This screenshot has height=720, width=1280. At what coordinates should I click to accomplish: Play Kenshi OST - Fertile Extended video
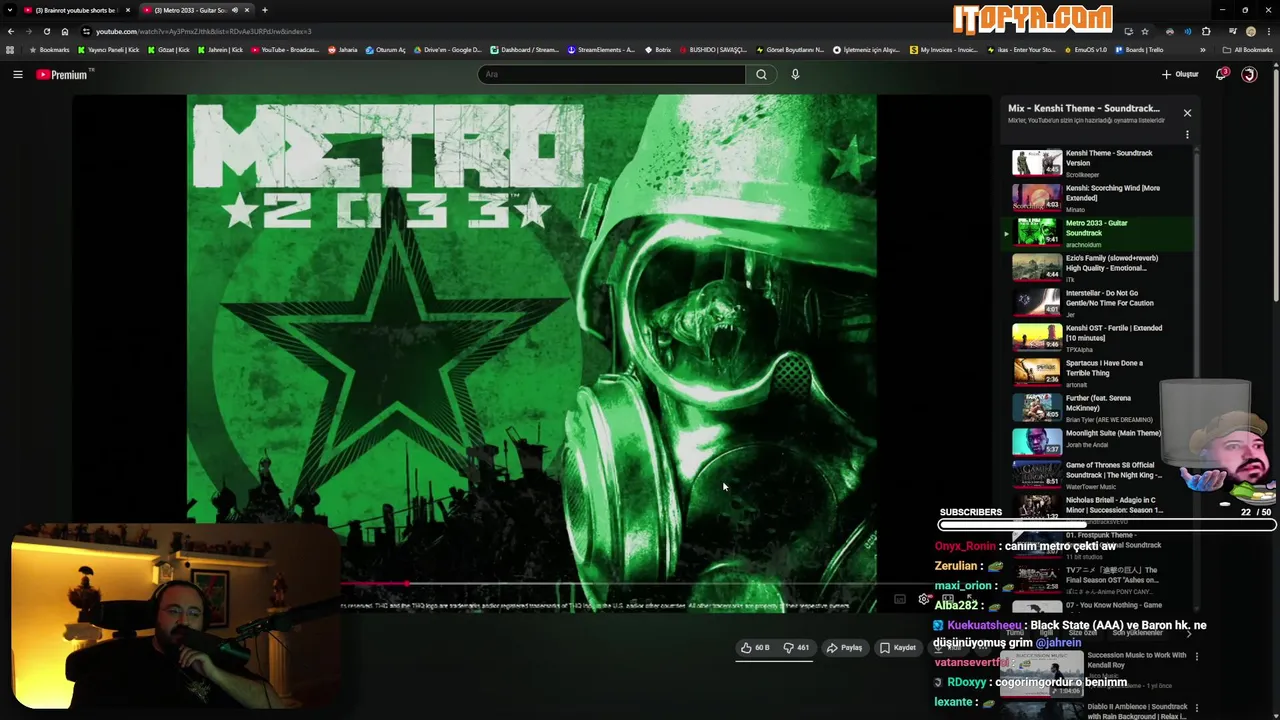[1098, 338]
